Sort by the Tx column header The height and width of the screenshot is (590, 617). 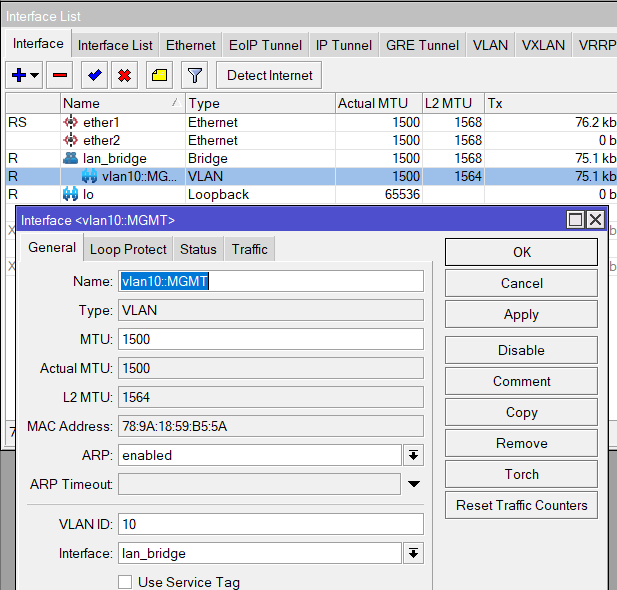point(550,104)
